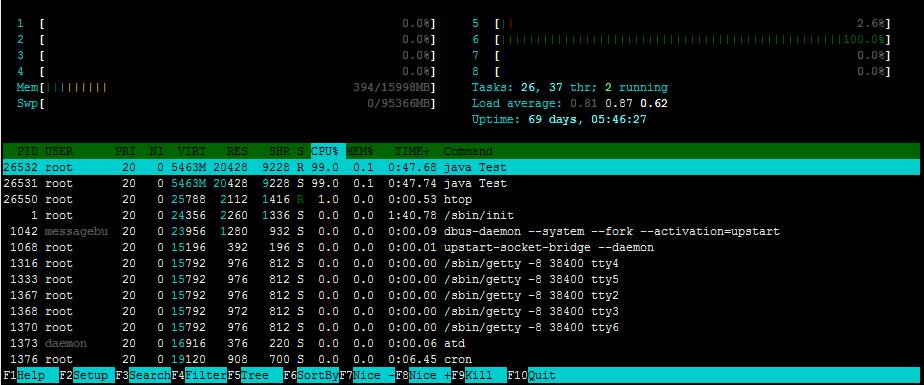
Task: Click the F1 Help function key
Action: coord(31,376)
